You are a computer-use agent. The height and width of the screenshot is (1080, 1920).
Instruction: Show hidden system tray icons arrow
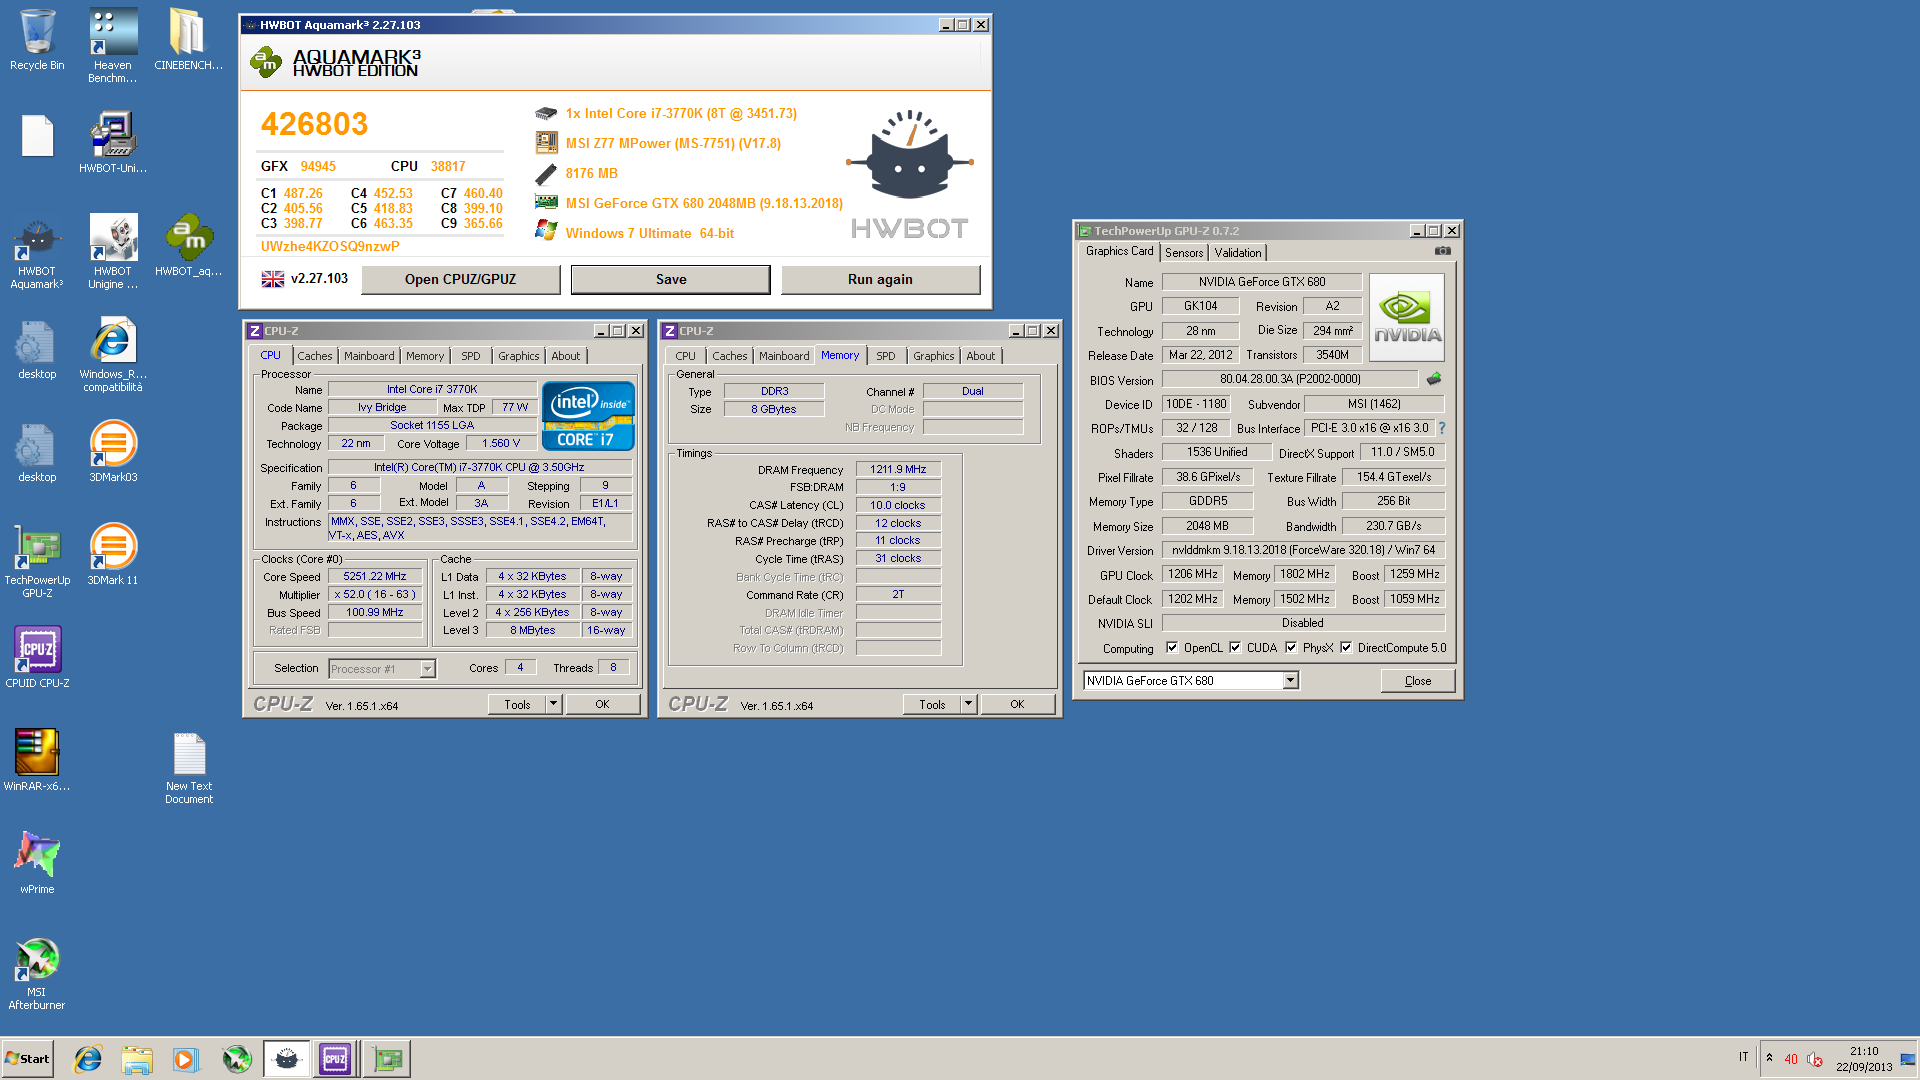click(x=1769, y=1058)
